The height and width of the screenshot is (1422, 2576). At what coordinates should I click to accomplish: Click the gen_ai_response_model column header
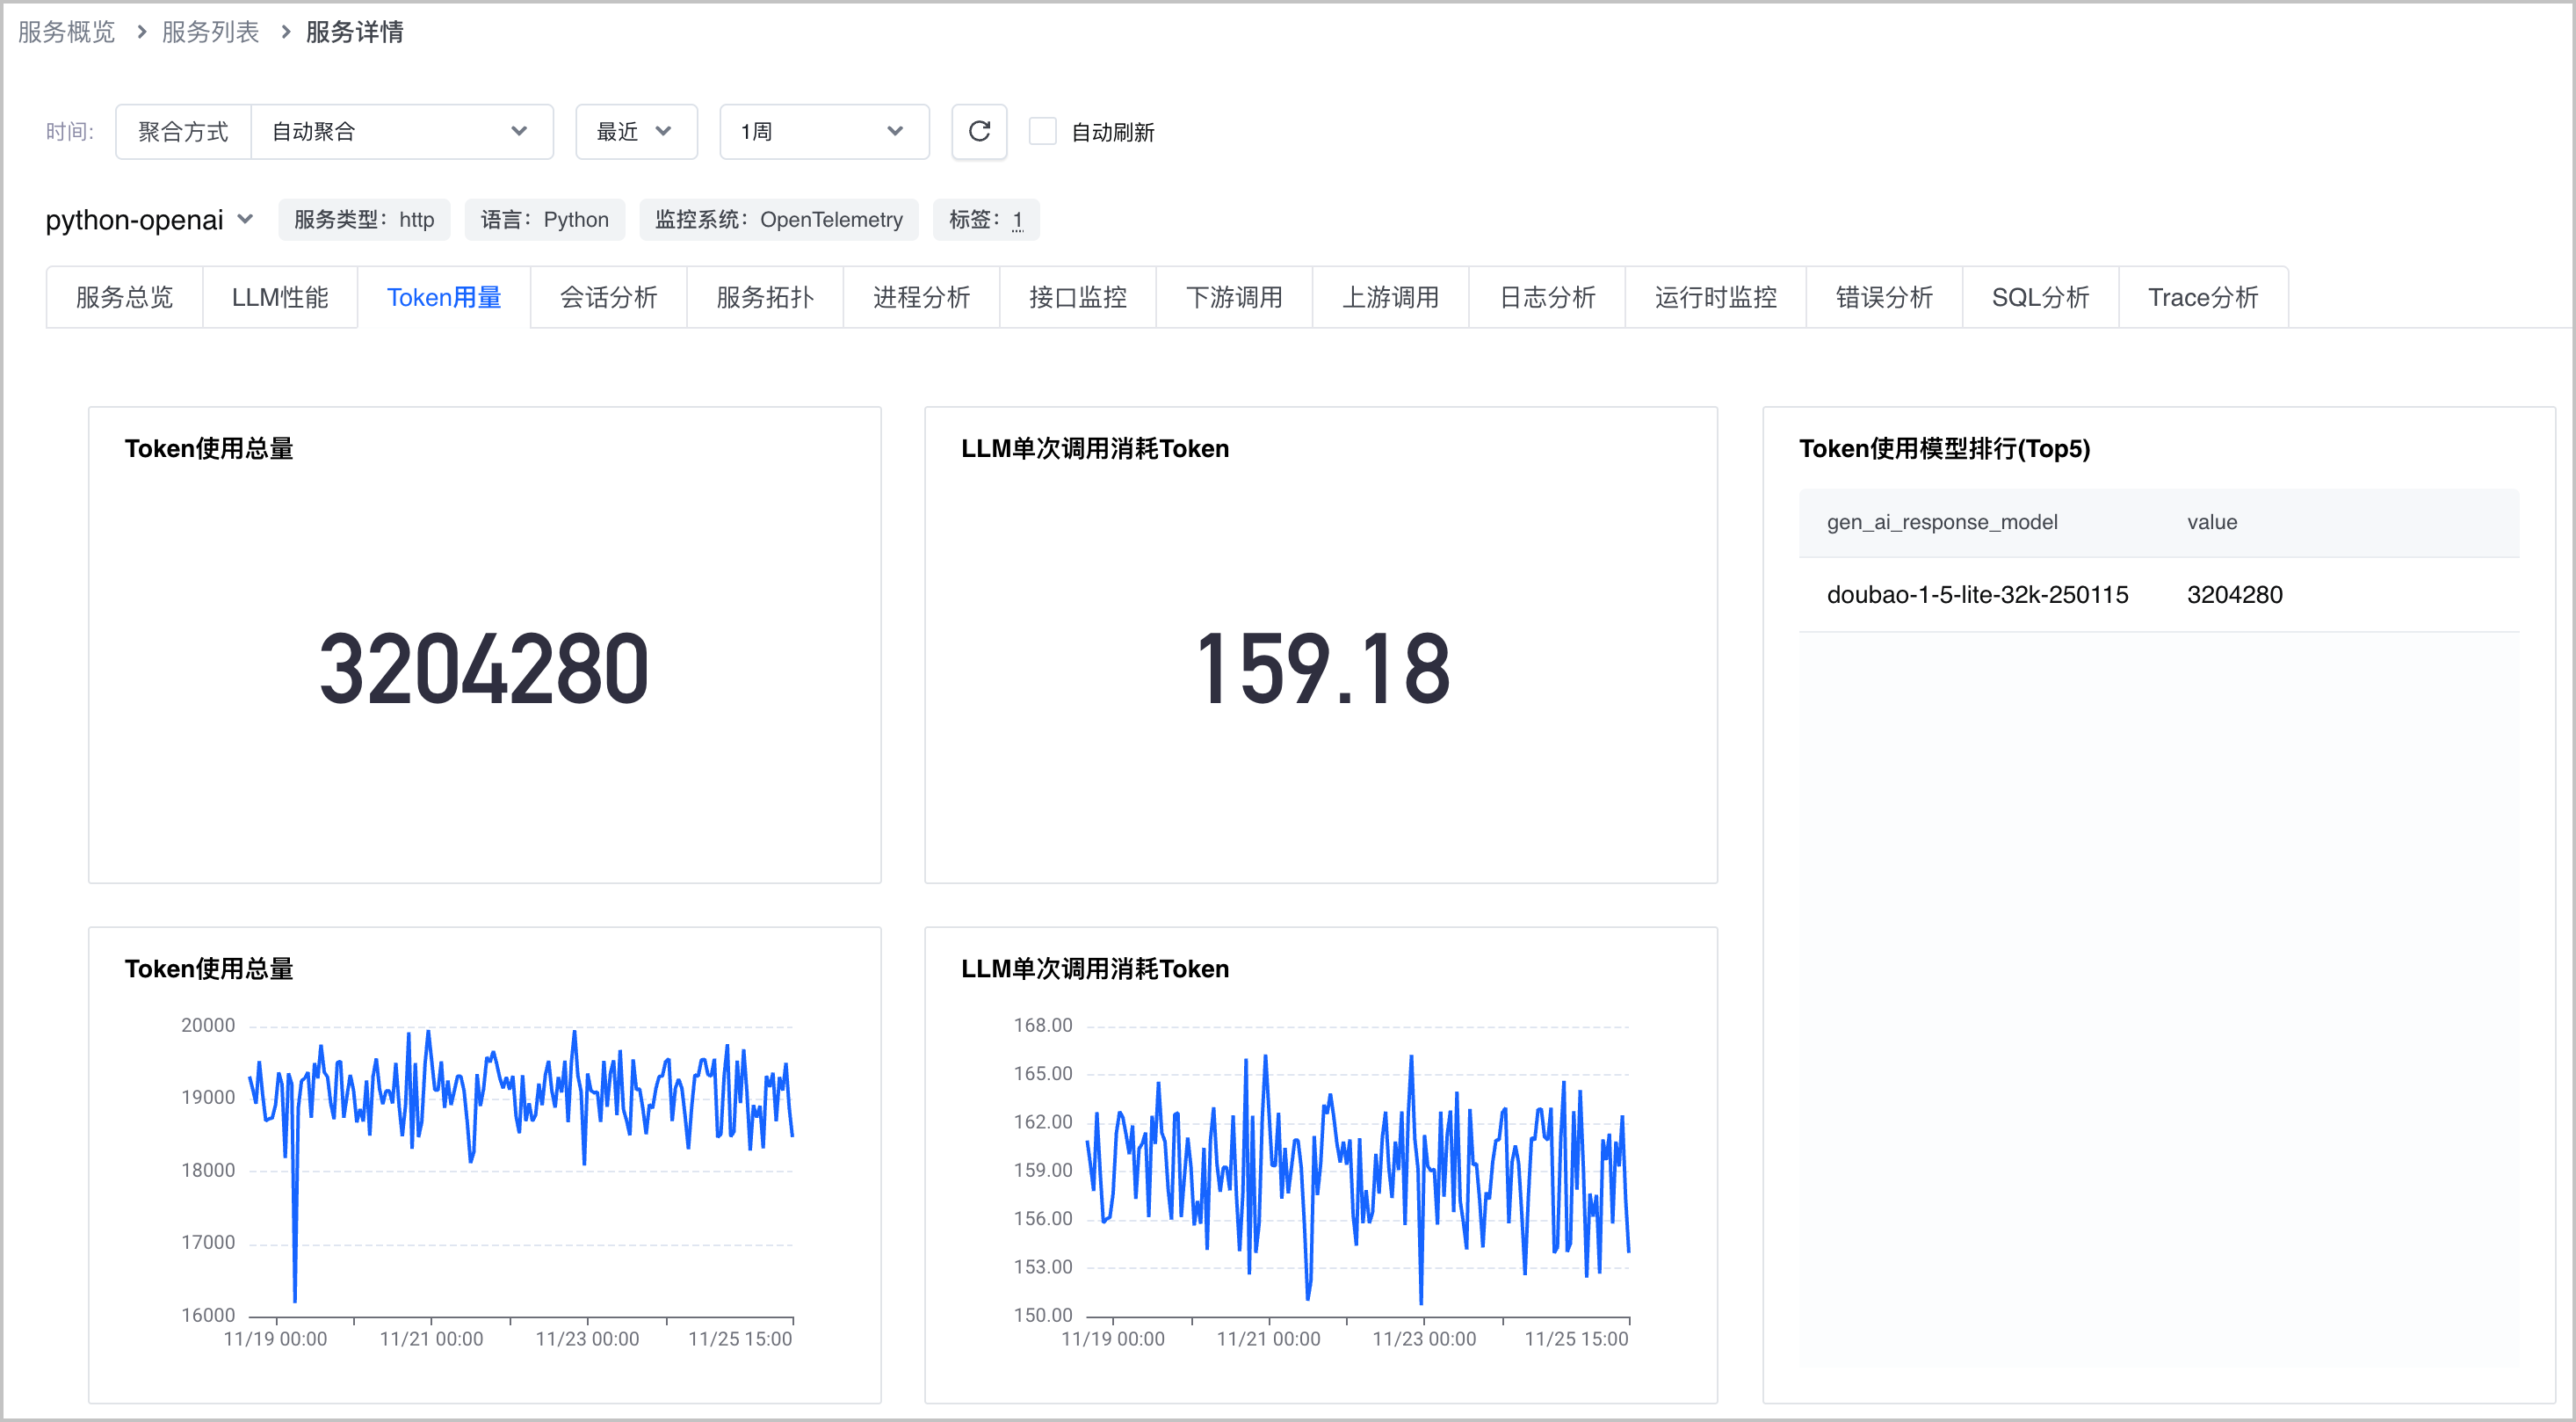click(1941, 522)
